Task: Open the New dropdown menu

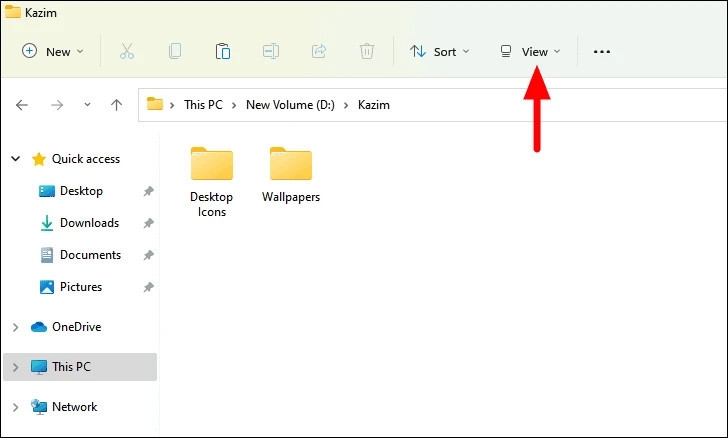Action: coord(53,51)
